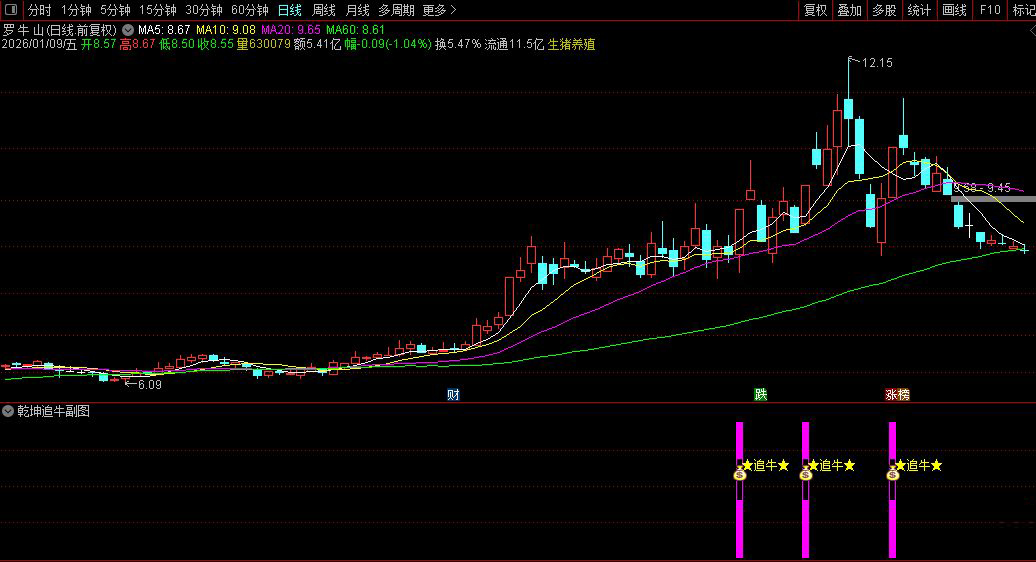The image size is (1036, 562).
Task: Switch to the 分时 intraday view
Action: point(39,10)
